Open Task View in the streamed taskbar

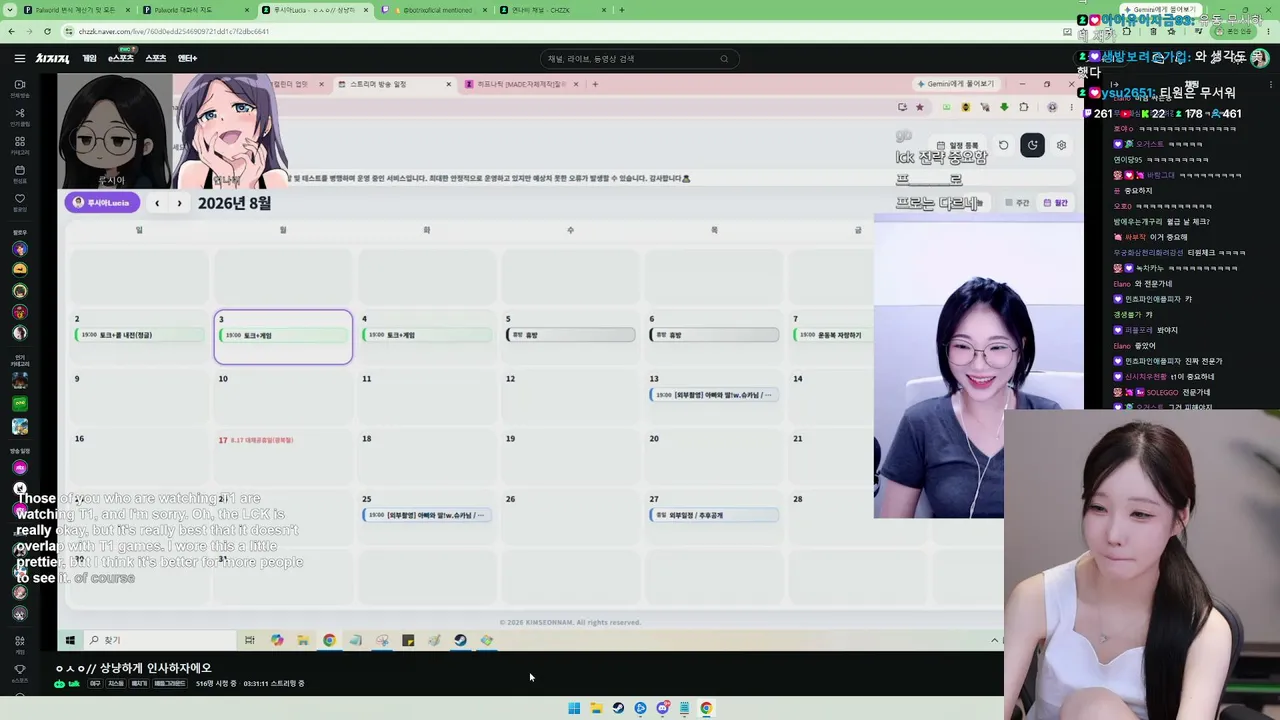[249, 640]
